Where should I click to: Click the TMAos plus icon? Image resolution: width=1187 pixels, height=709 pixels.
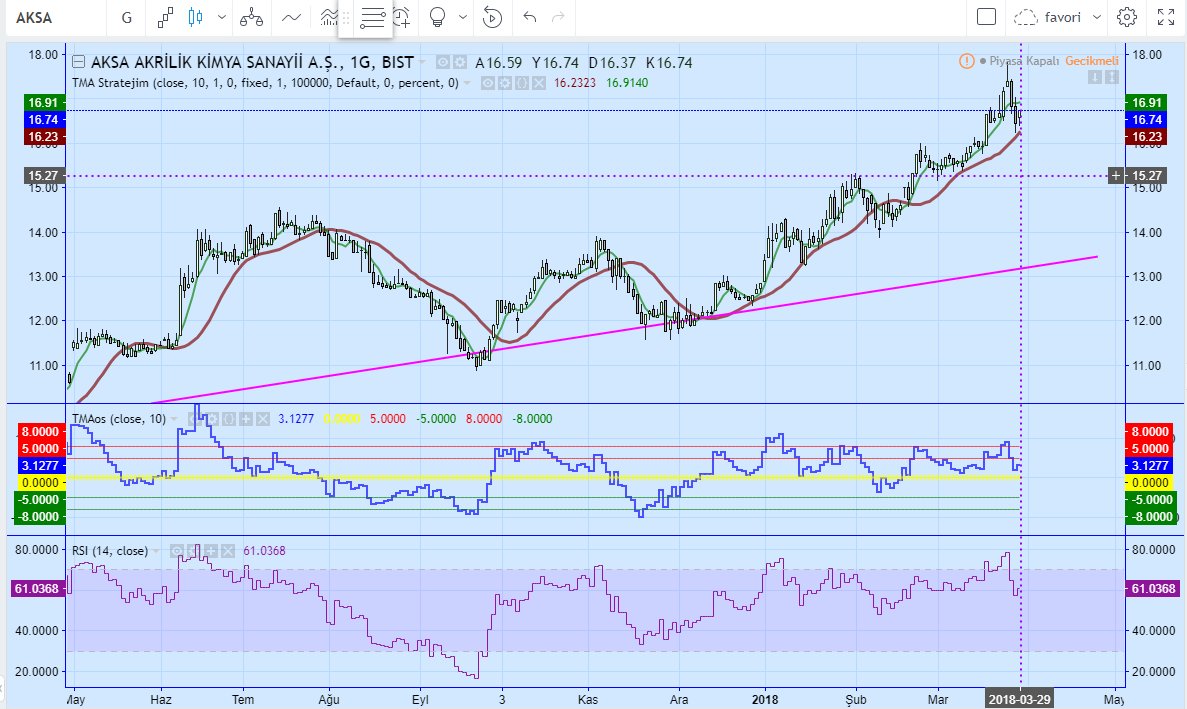(x=245, y=418)
